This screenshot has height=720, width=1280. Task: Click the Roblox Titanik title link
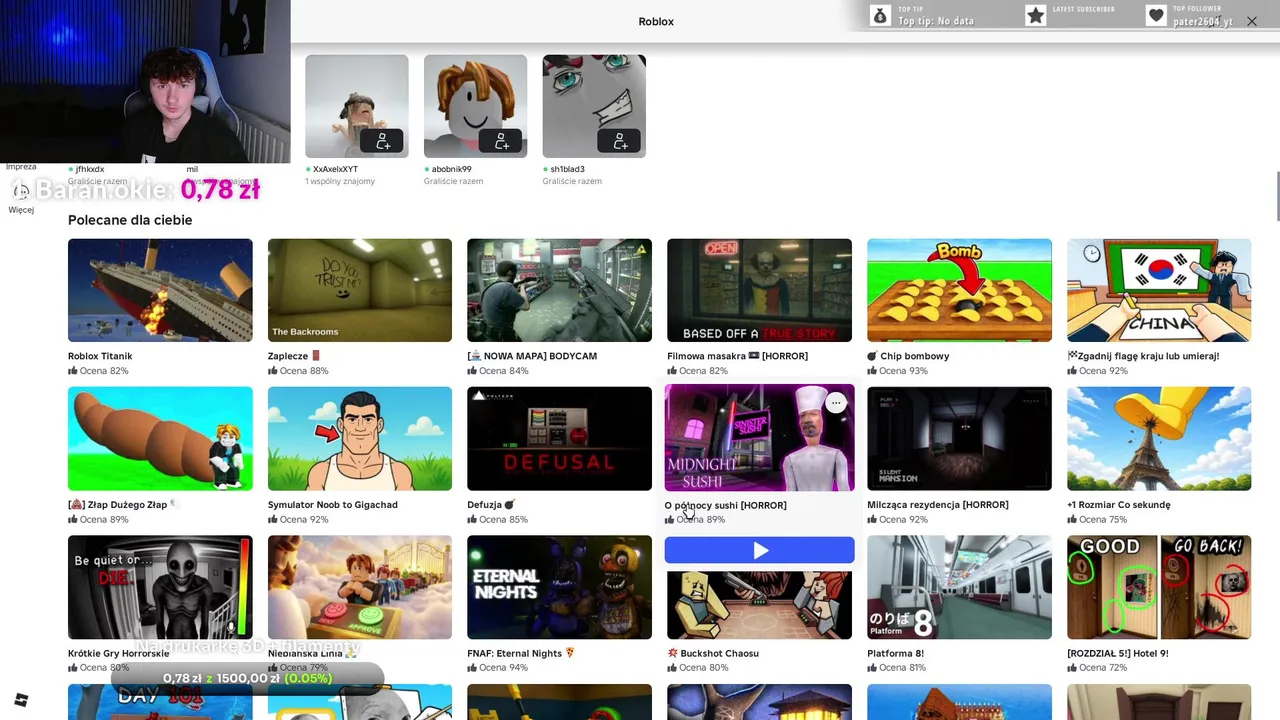pyautogui.click(x=100, y=356)
